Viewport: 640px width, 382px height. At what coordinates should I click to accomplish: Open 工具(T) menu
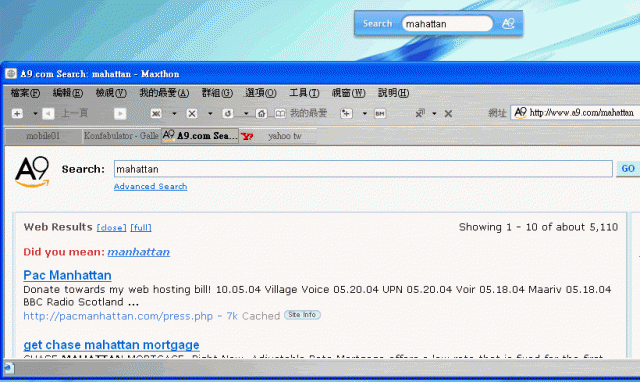coord(304,93)
